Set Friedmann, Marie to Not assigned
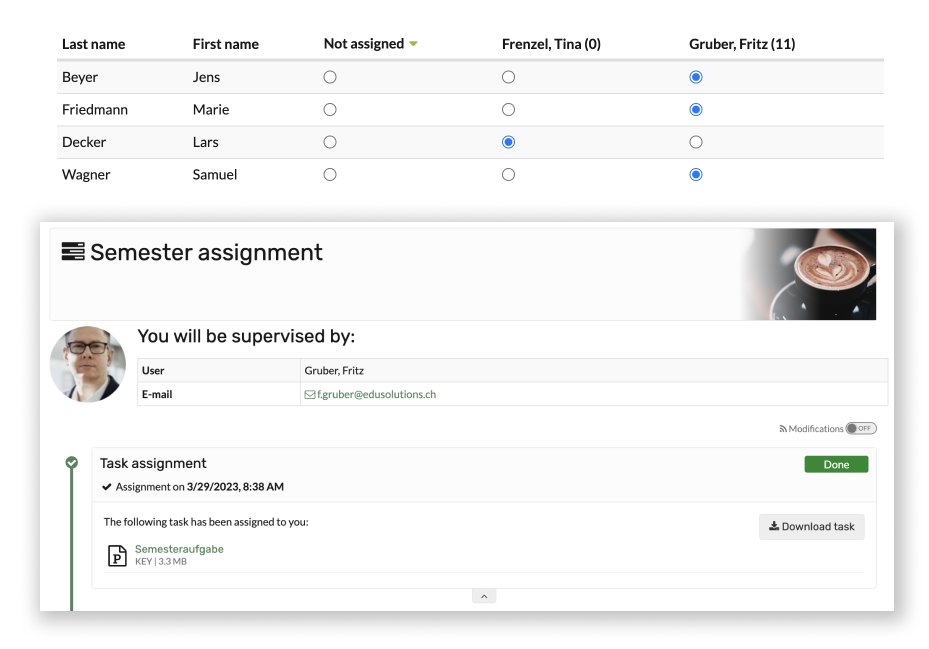Viewport: 929px width, 649px height. 330,110
